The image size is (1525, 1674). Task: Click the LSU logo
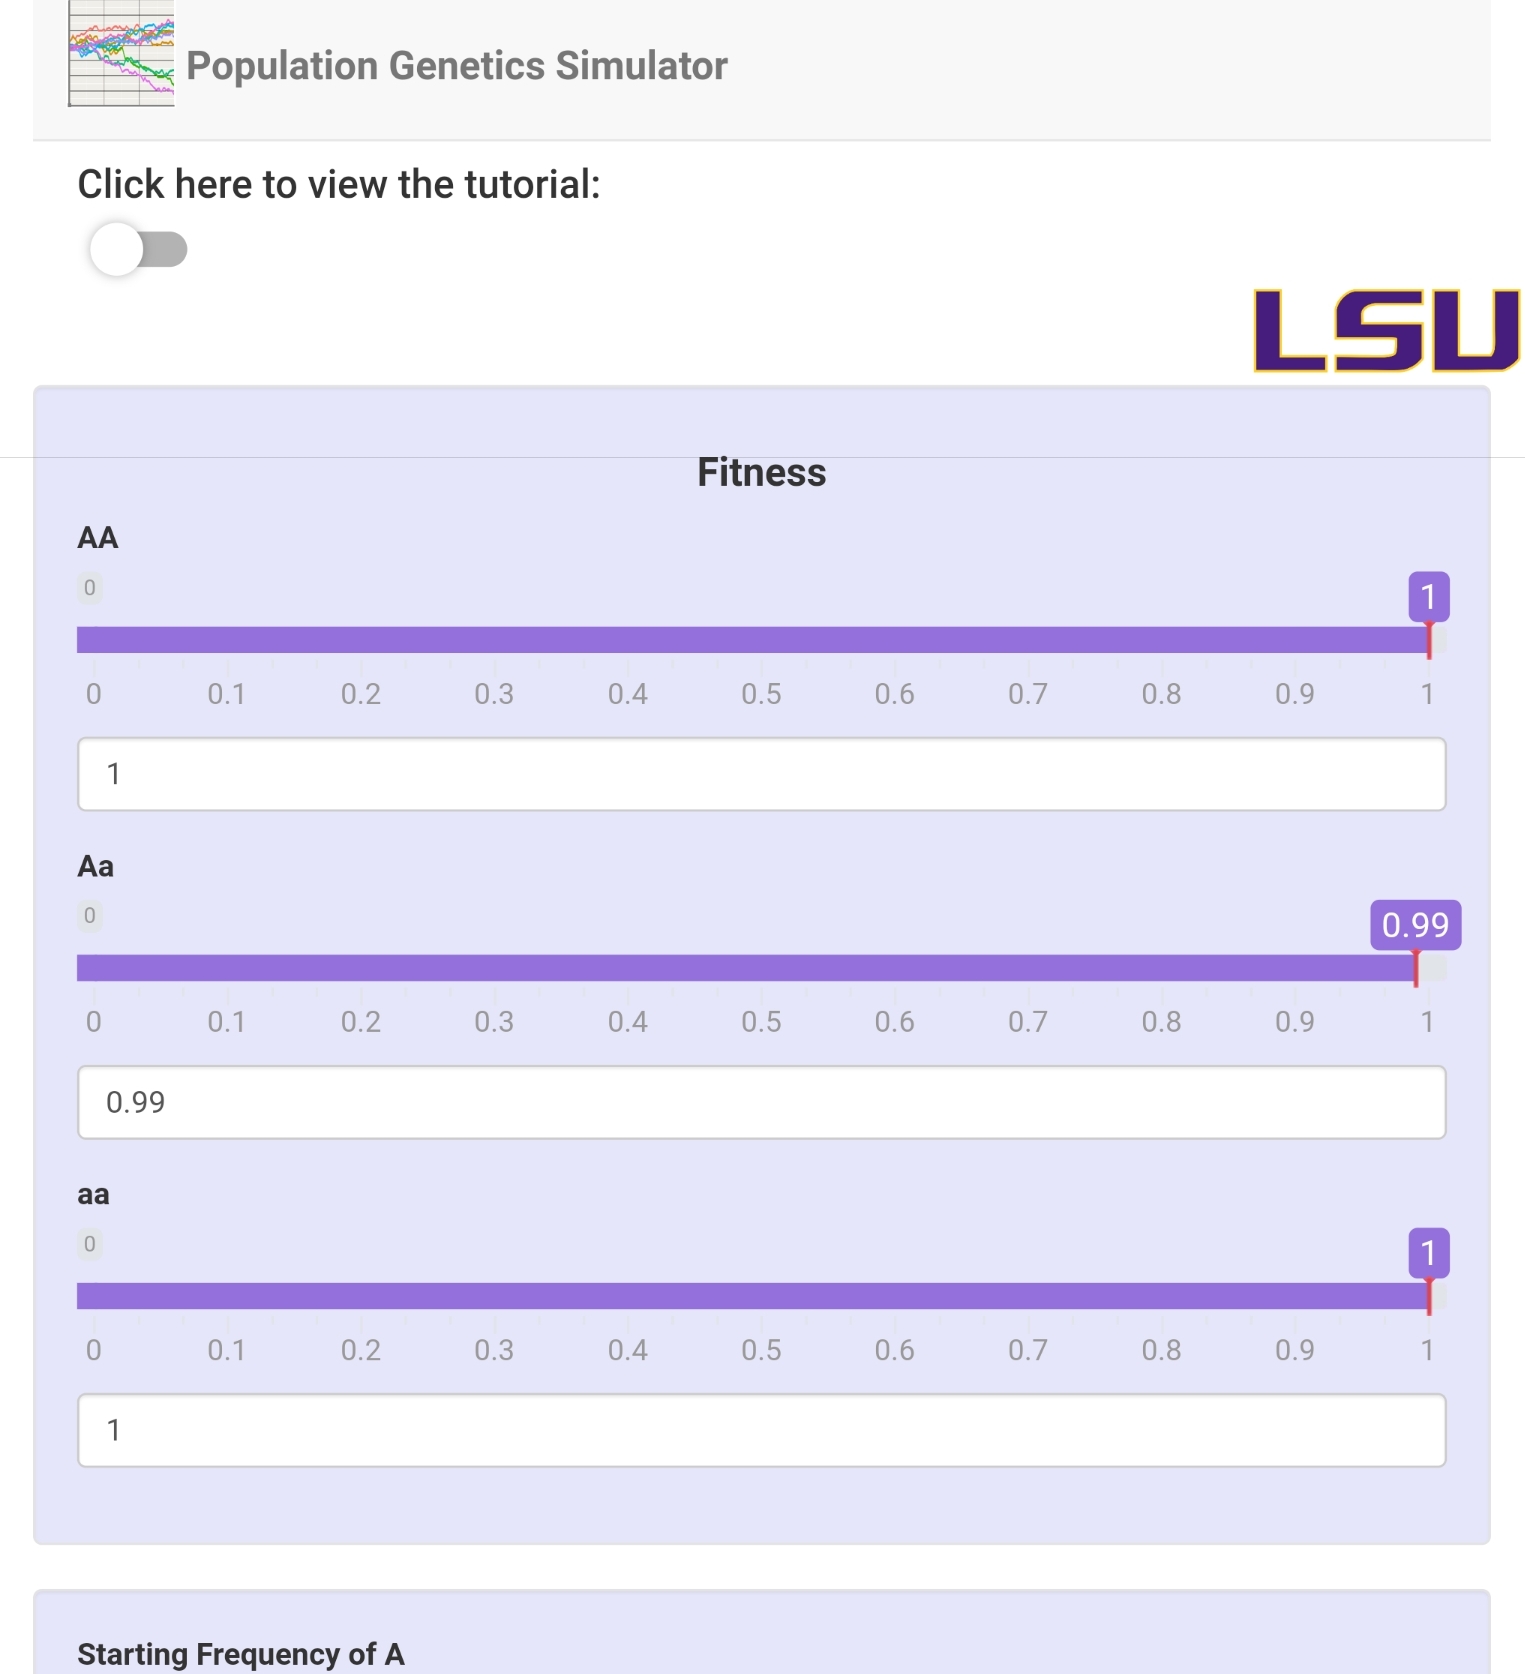1386,331
